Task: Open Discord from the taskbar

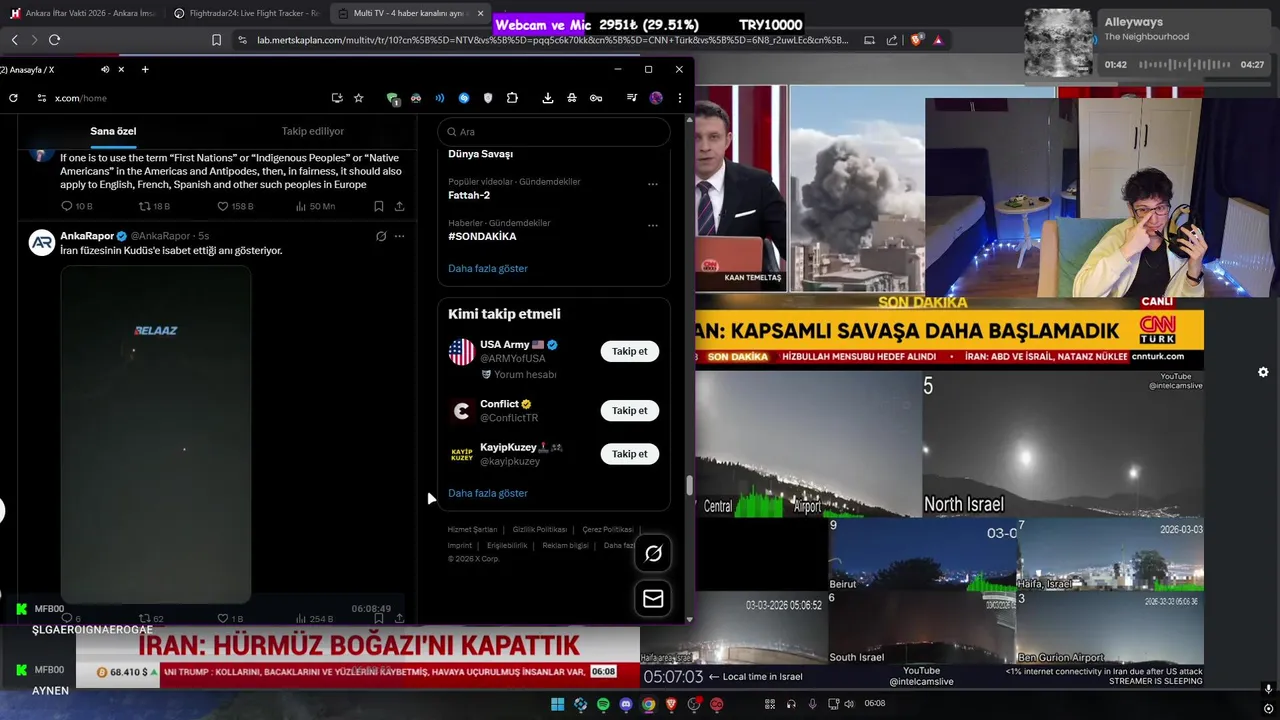Action: coord(626,704)
